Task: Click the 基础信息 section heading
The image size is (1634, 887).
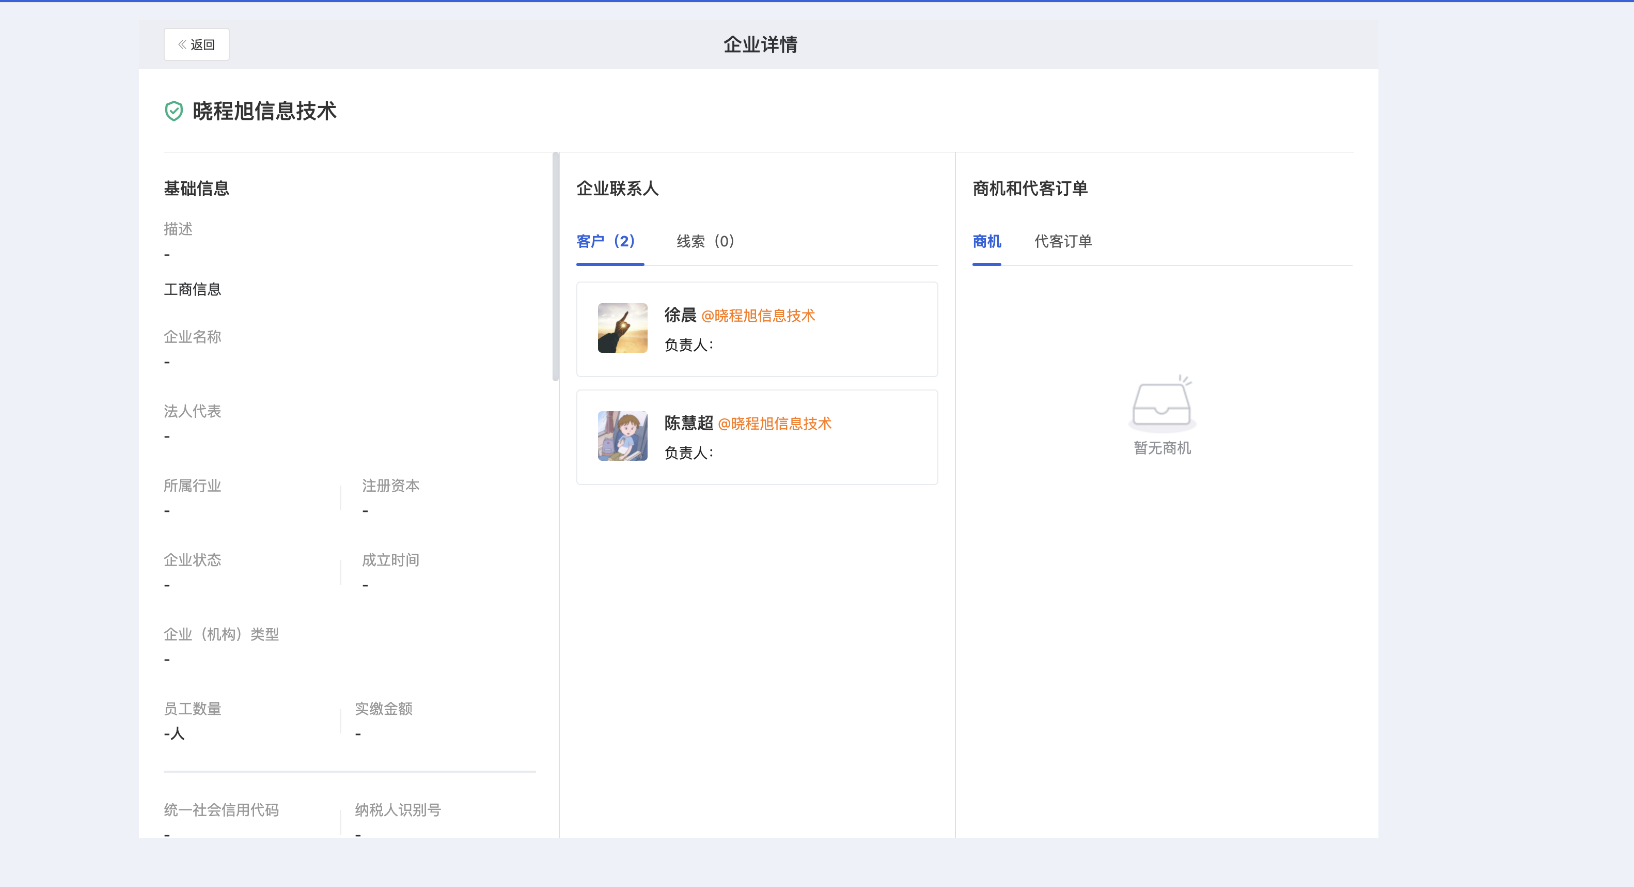Action: 197,188
